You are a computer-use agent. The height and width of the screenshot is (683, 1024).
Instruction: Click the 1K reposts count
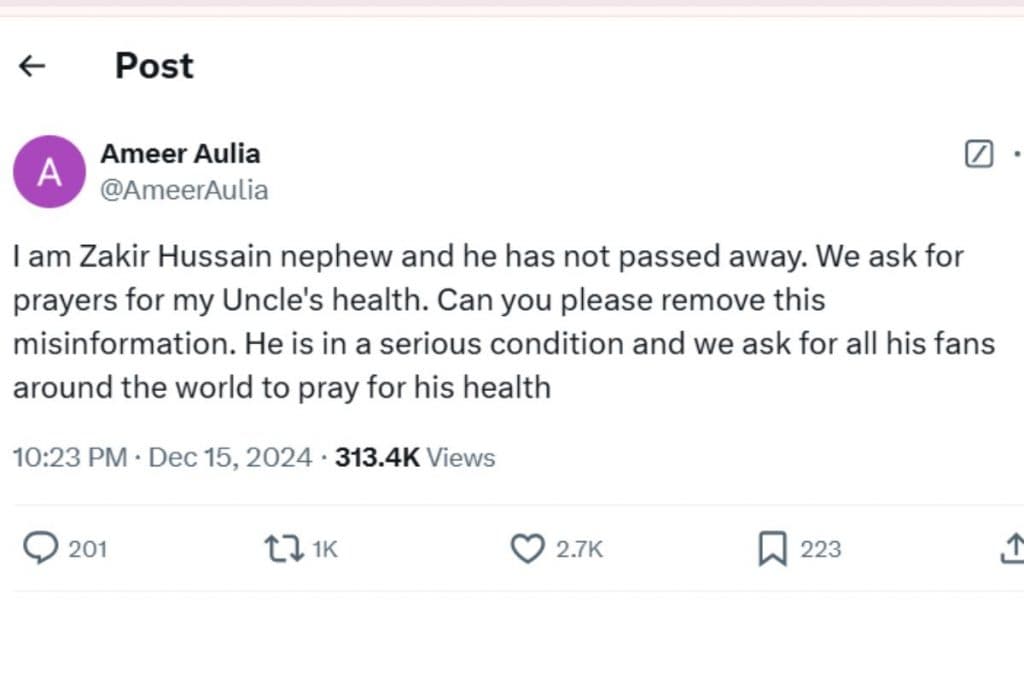coord(326,549)
